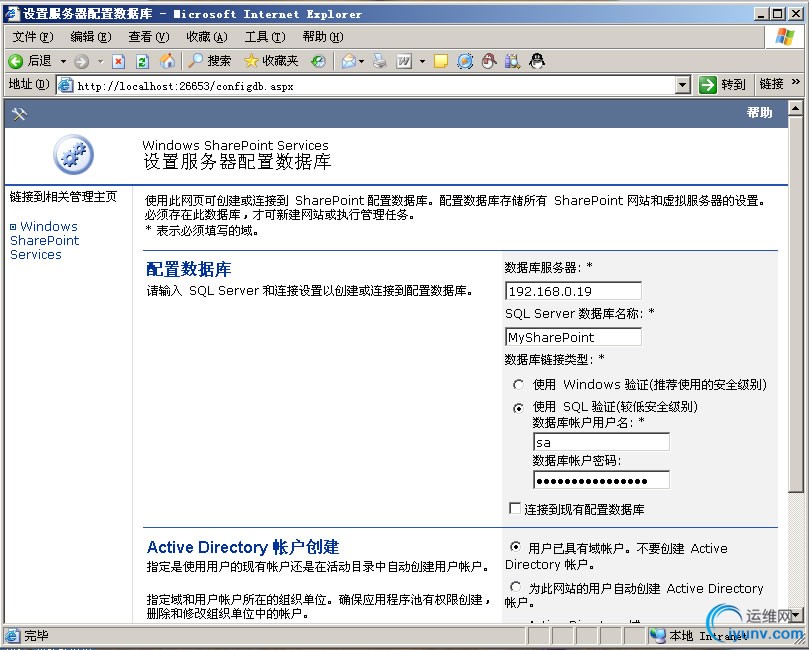This screenshot has width=809, height=650.
Task: Open the 收藏(A) menu
Action: (x=207, y=37)
